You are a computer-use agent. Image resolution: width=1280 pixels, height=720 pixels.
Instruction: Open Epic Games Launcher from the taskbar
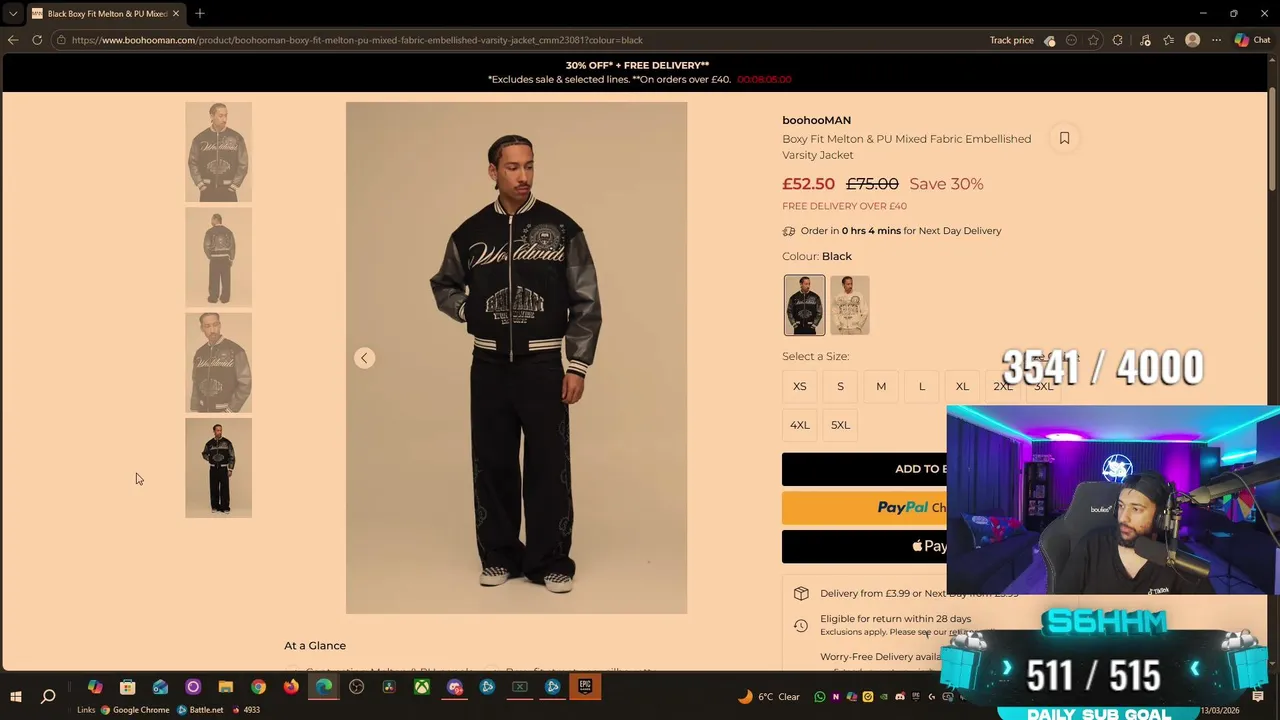click(585, 687)
